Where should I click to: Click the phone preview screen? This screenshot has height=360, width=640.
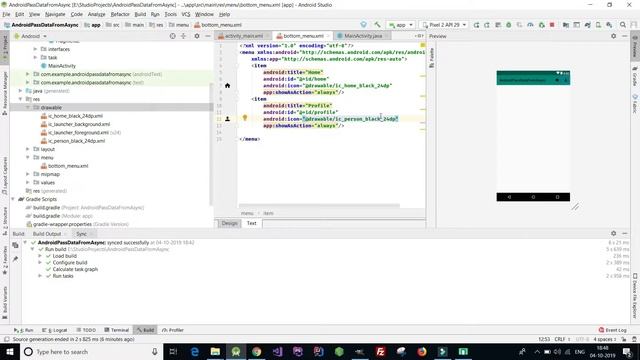pos(533,136)
